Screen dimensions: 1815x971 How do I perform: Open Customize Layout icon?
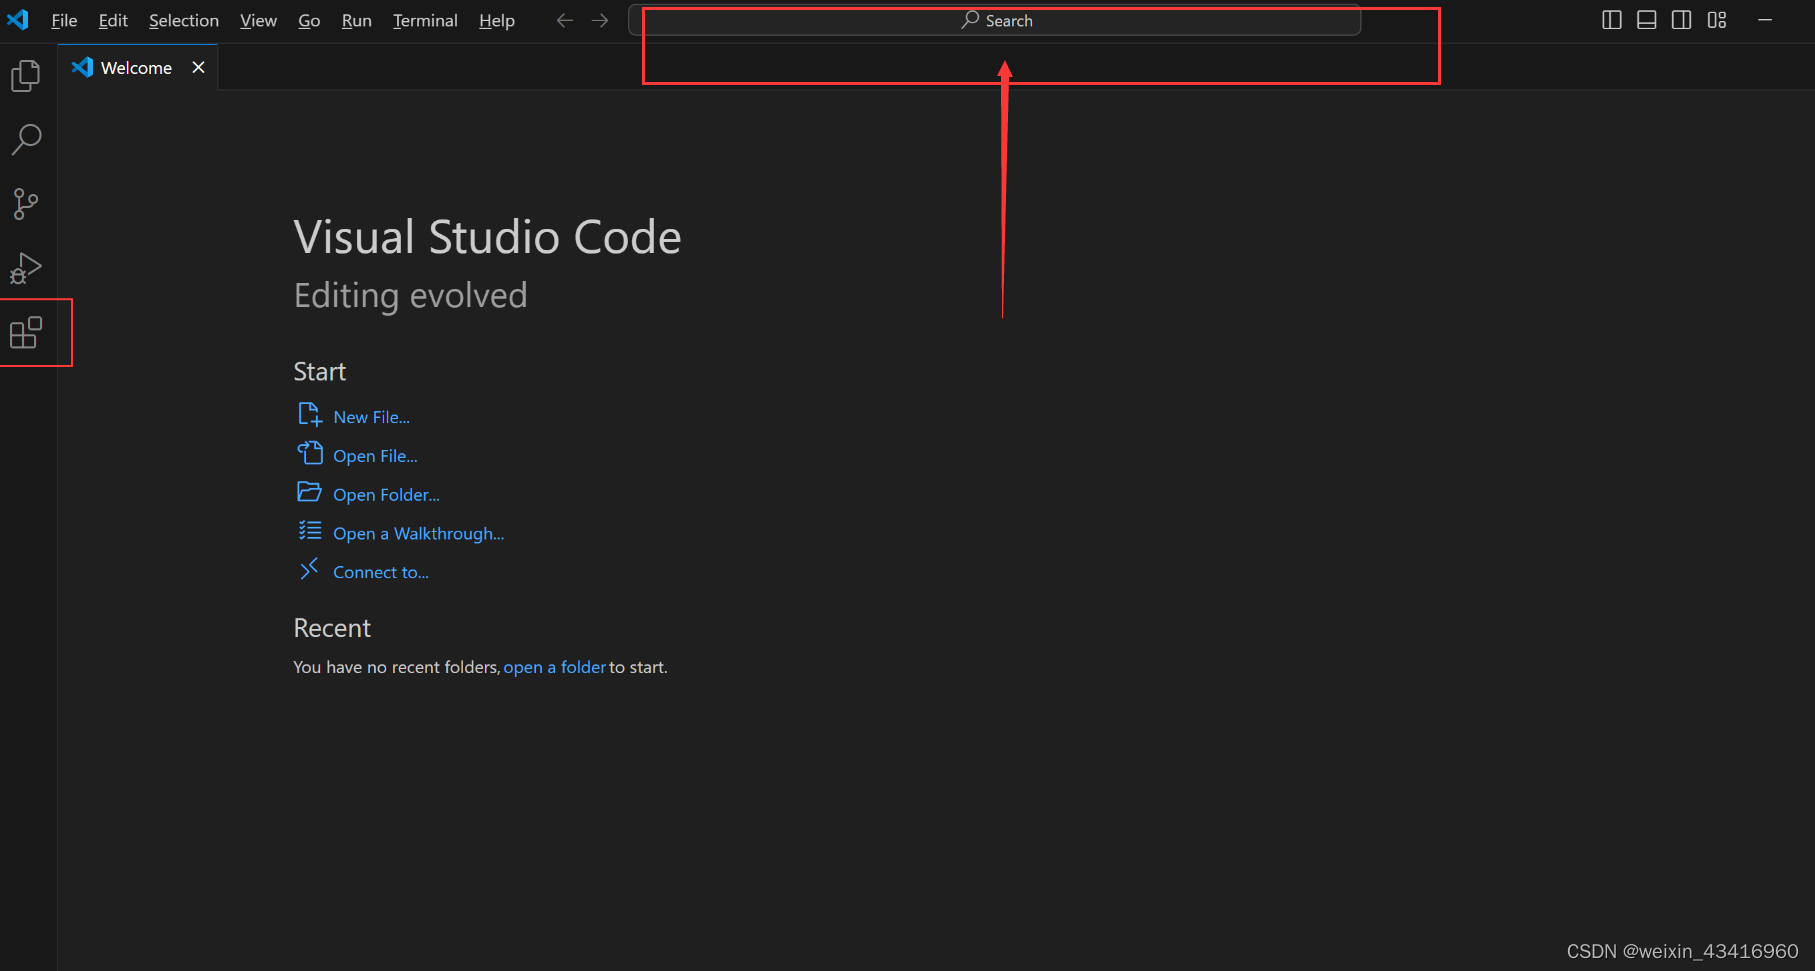click(1717, 20)
